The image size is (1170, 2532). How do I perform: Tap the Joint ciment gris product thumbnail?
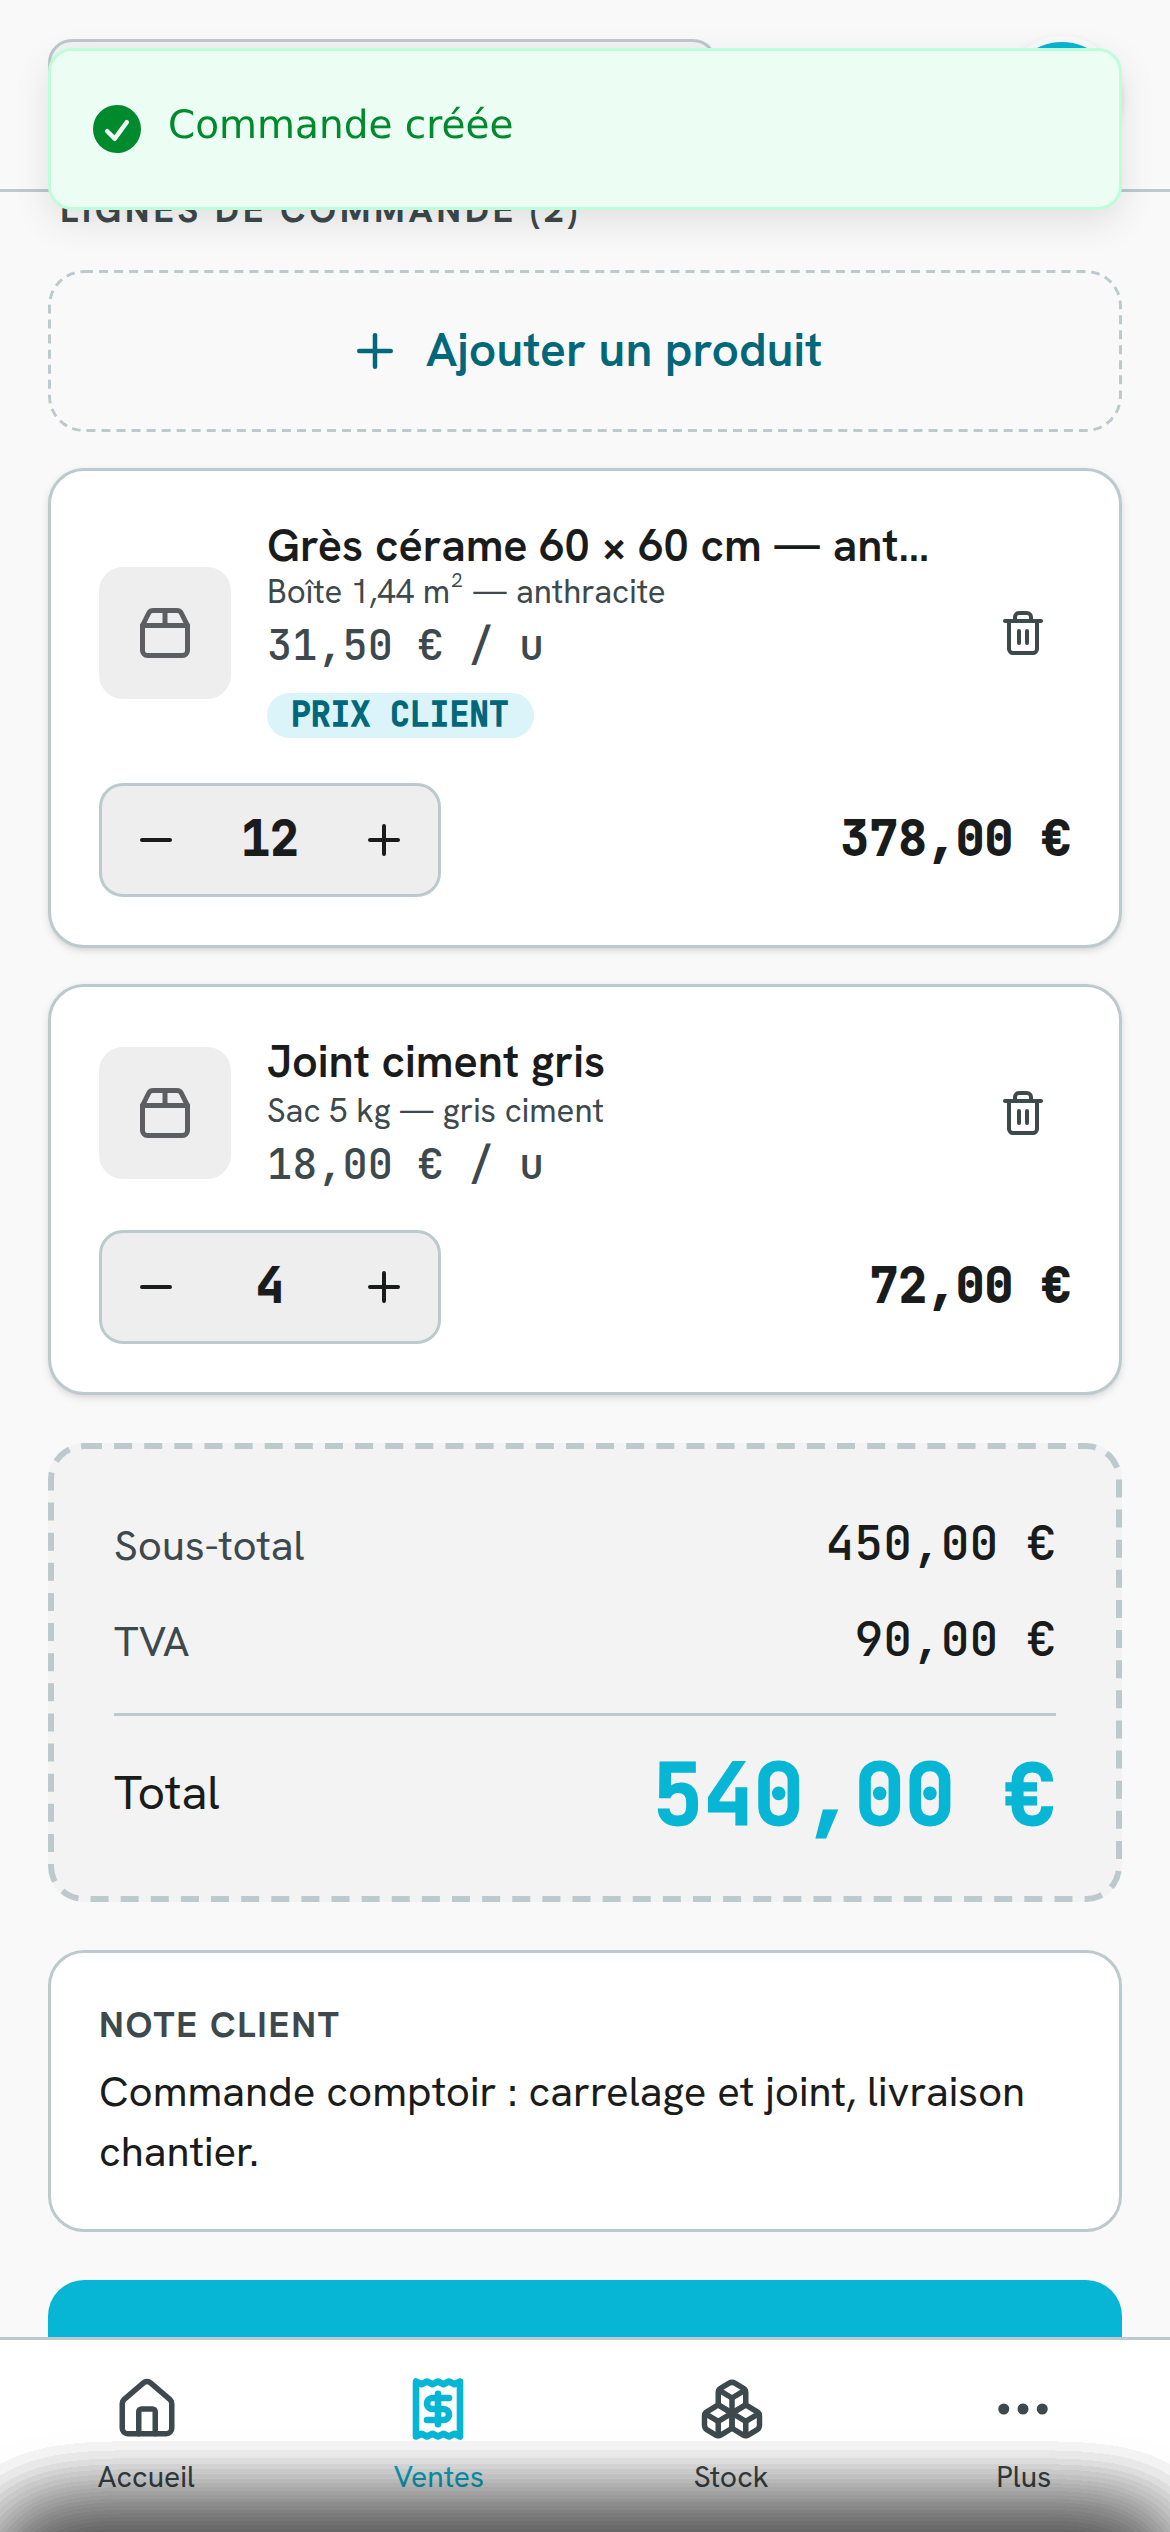(x=165, y=1113)
